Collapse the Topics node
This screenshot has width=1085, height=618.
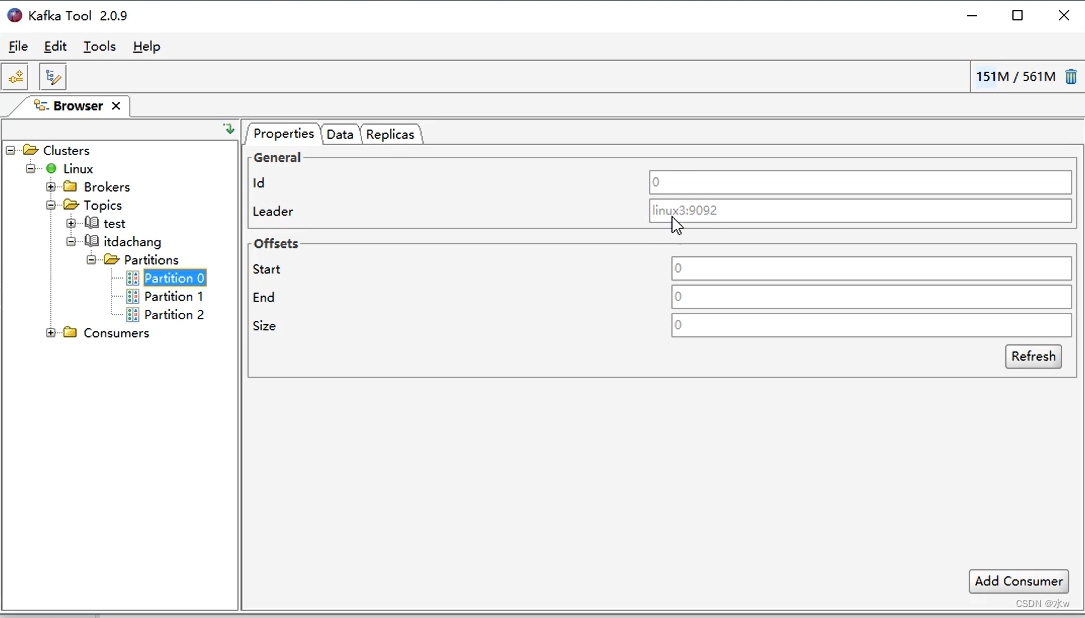click(x=51, y=205)
